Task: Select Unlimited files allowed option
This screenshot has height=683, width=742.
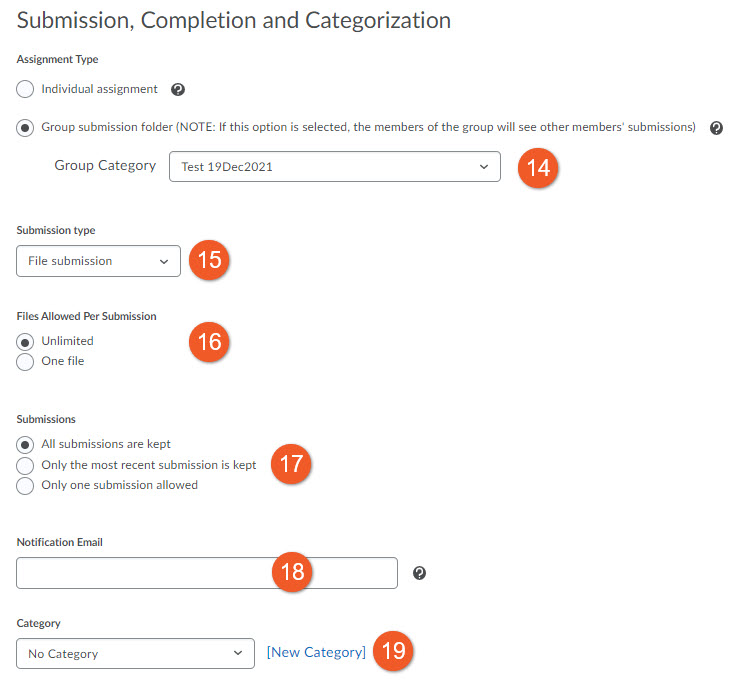Action: (x=25, y=342)
